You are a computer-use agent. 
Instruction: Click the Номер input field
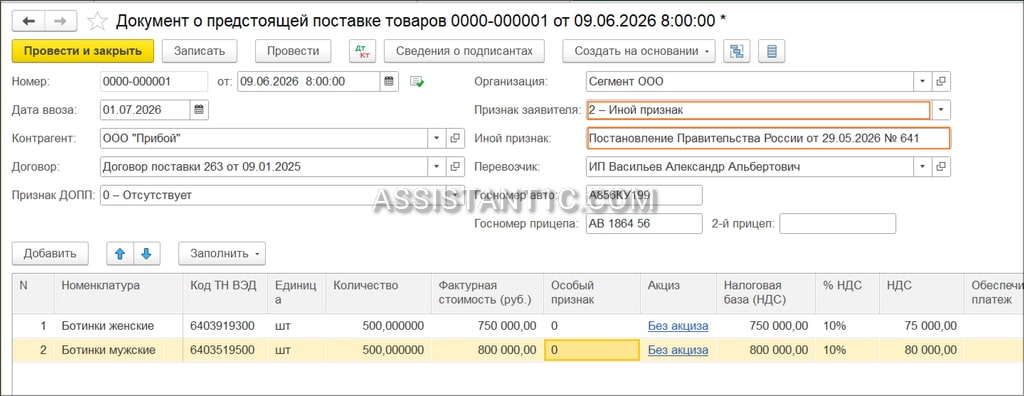pos(154,82)
